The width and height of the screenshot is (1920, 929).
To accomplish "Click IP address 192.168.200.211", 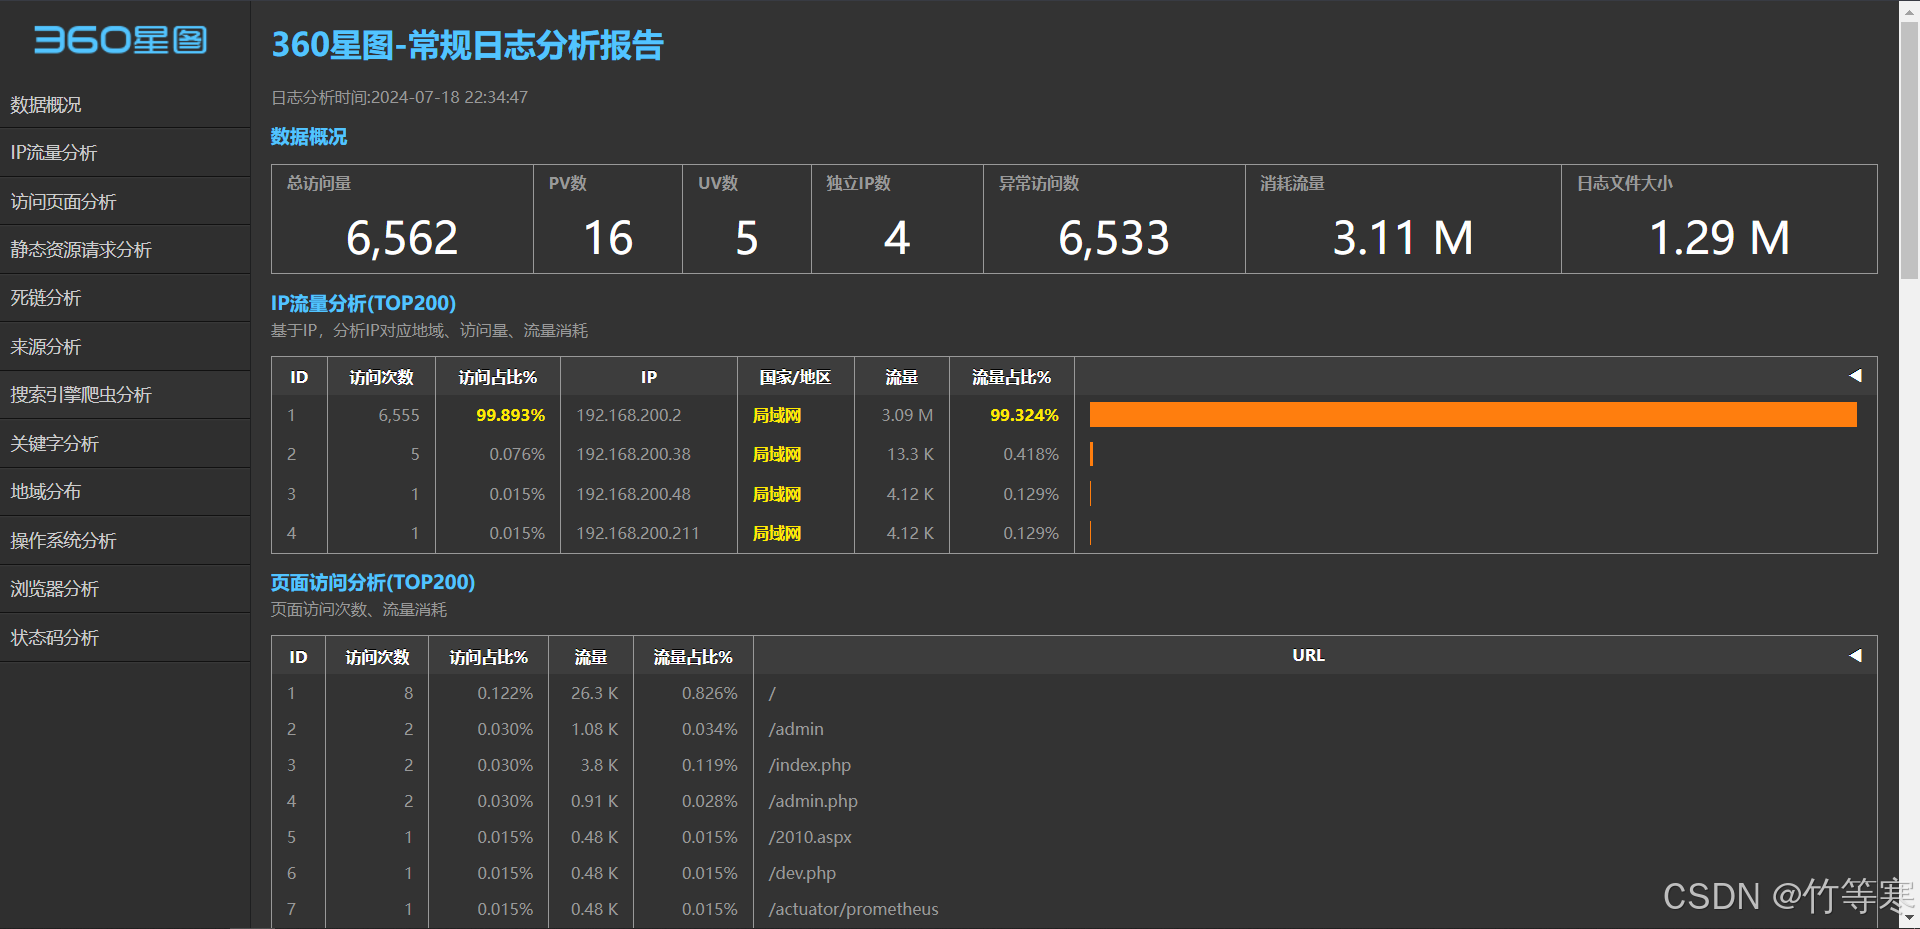I will pyautogui.click(x=638, y=533).
